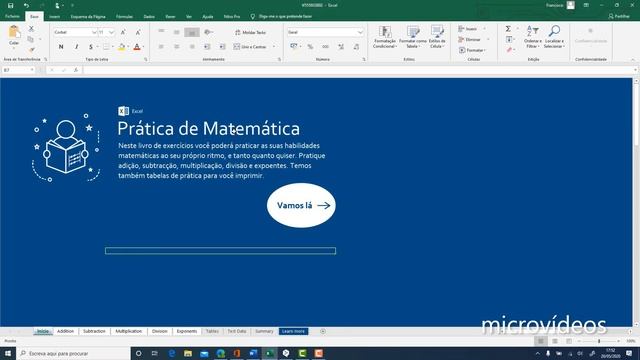The width and height of the screenshot is (640, 360).
Task: Apply percent style number format
Action: point(310,47)
